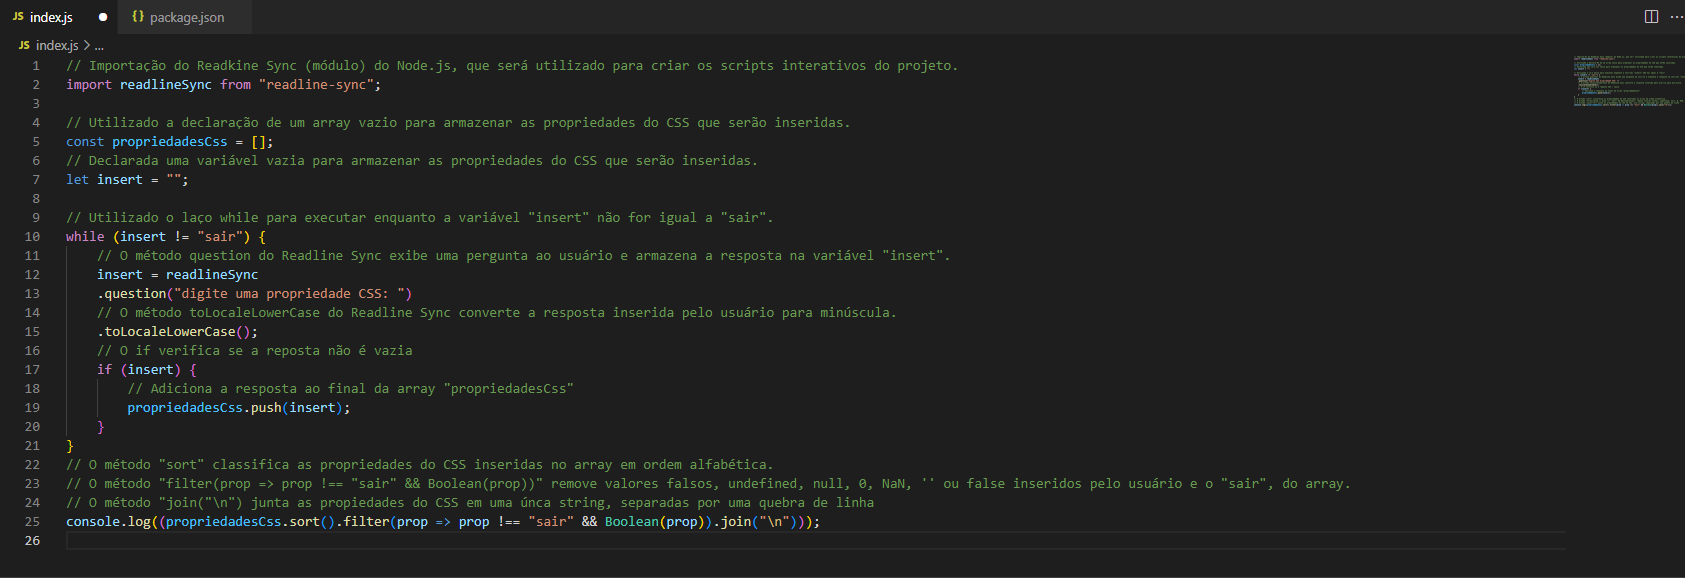
Task: Click the JS file icon on index.js tab
Action: (18, 17)
